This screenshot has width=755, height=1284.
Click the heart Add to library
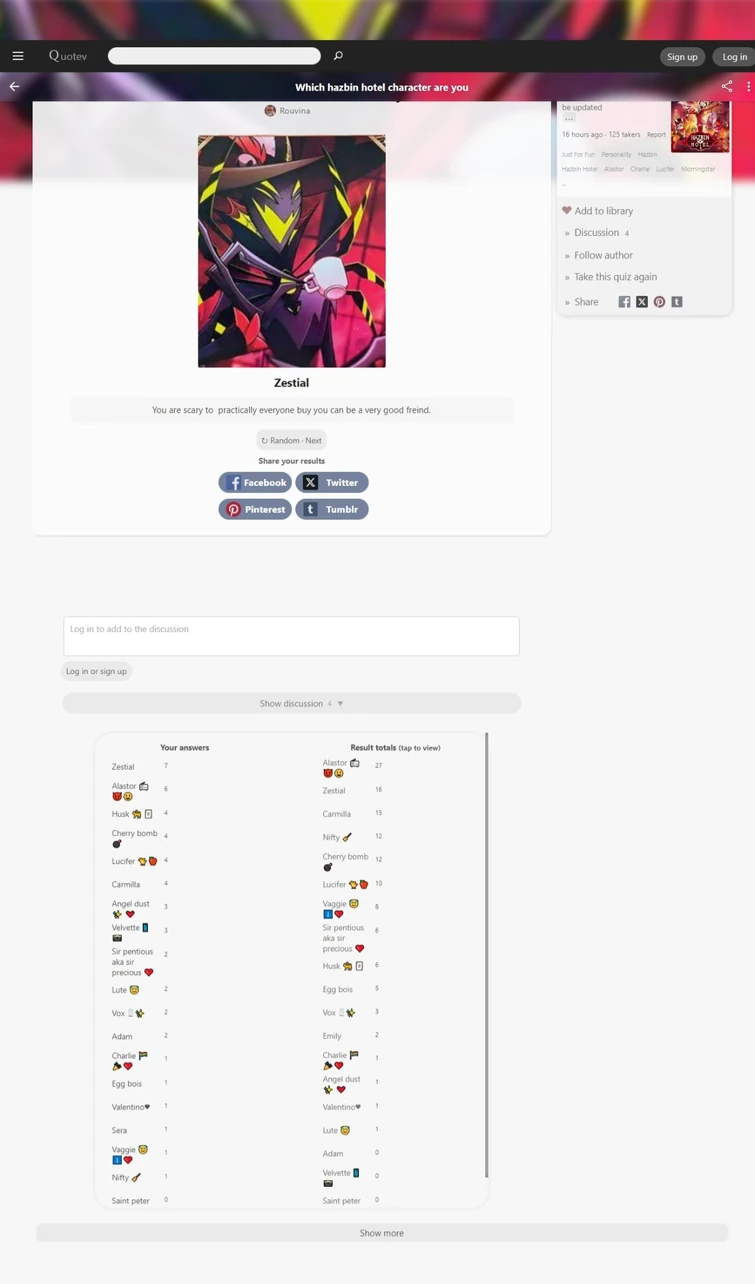(597, 211)
